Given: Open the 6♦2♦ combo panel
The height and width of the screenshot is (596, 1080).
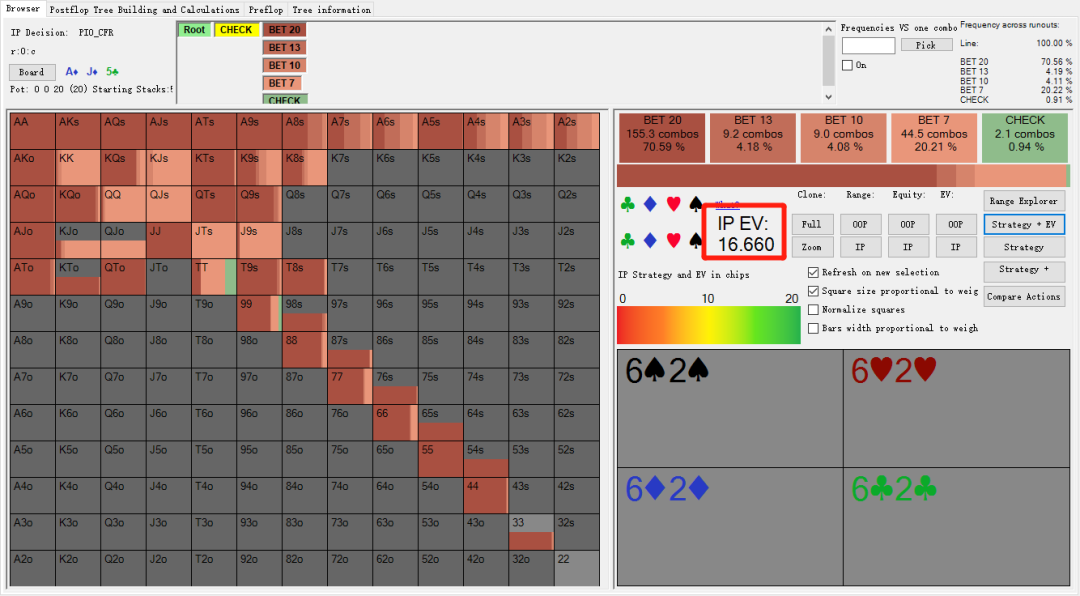Looking at the screenshot, I should click(x=730, y=526).
